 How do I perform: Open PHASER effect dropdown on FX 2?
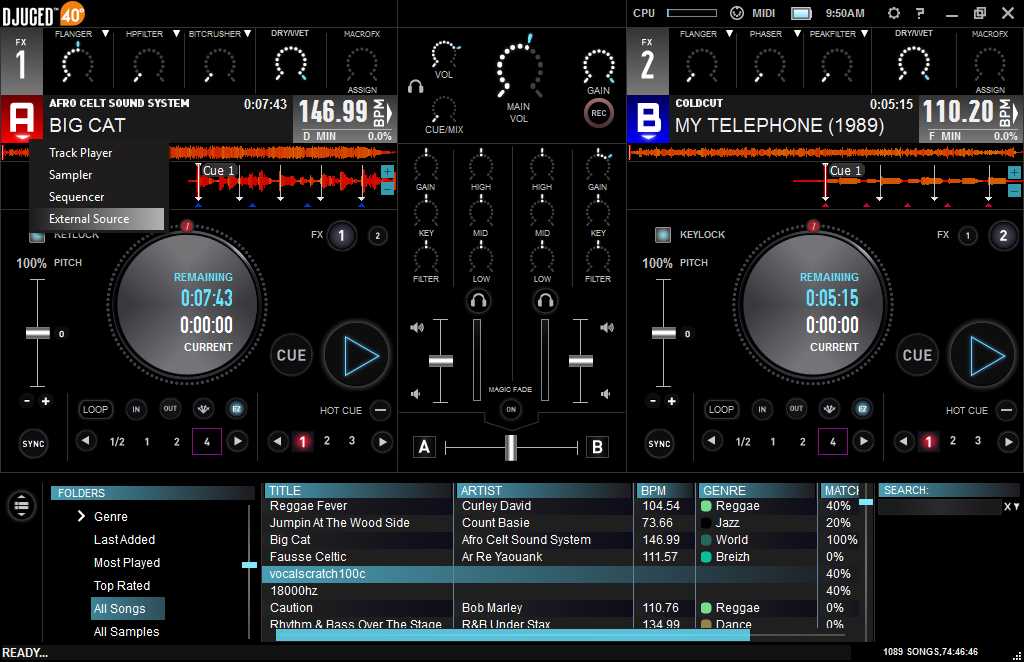(797, 34)
